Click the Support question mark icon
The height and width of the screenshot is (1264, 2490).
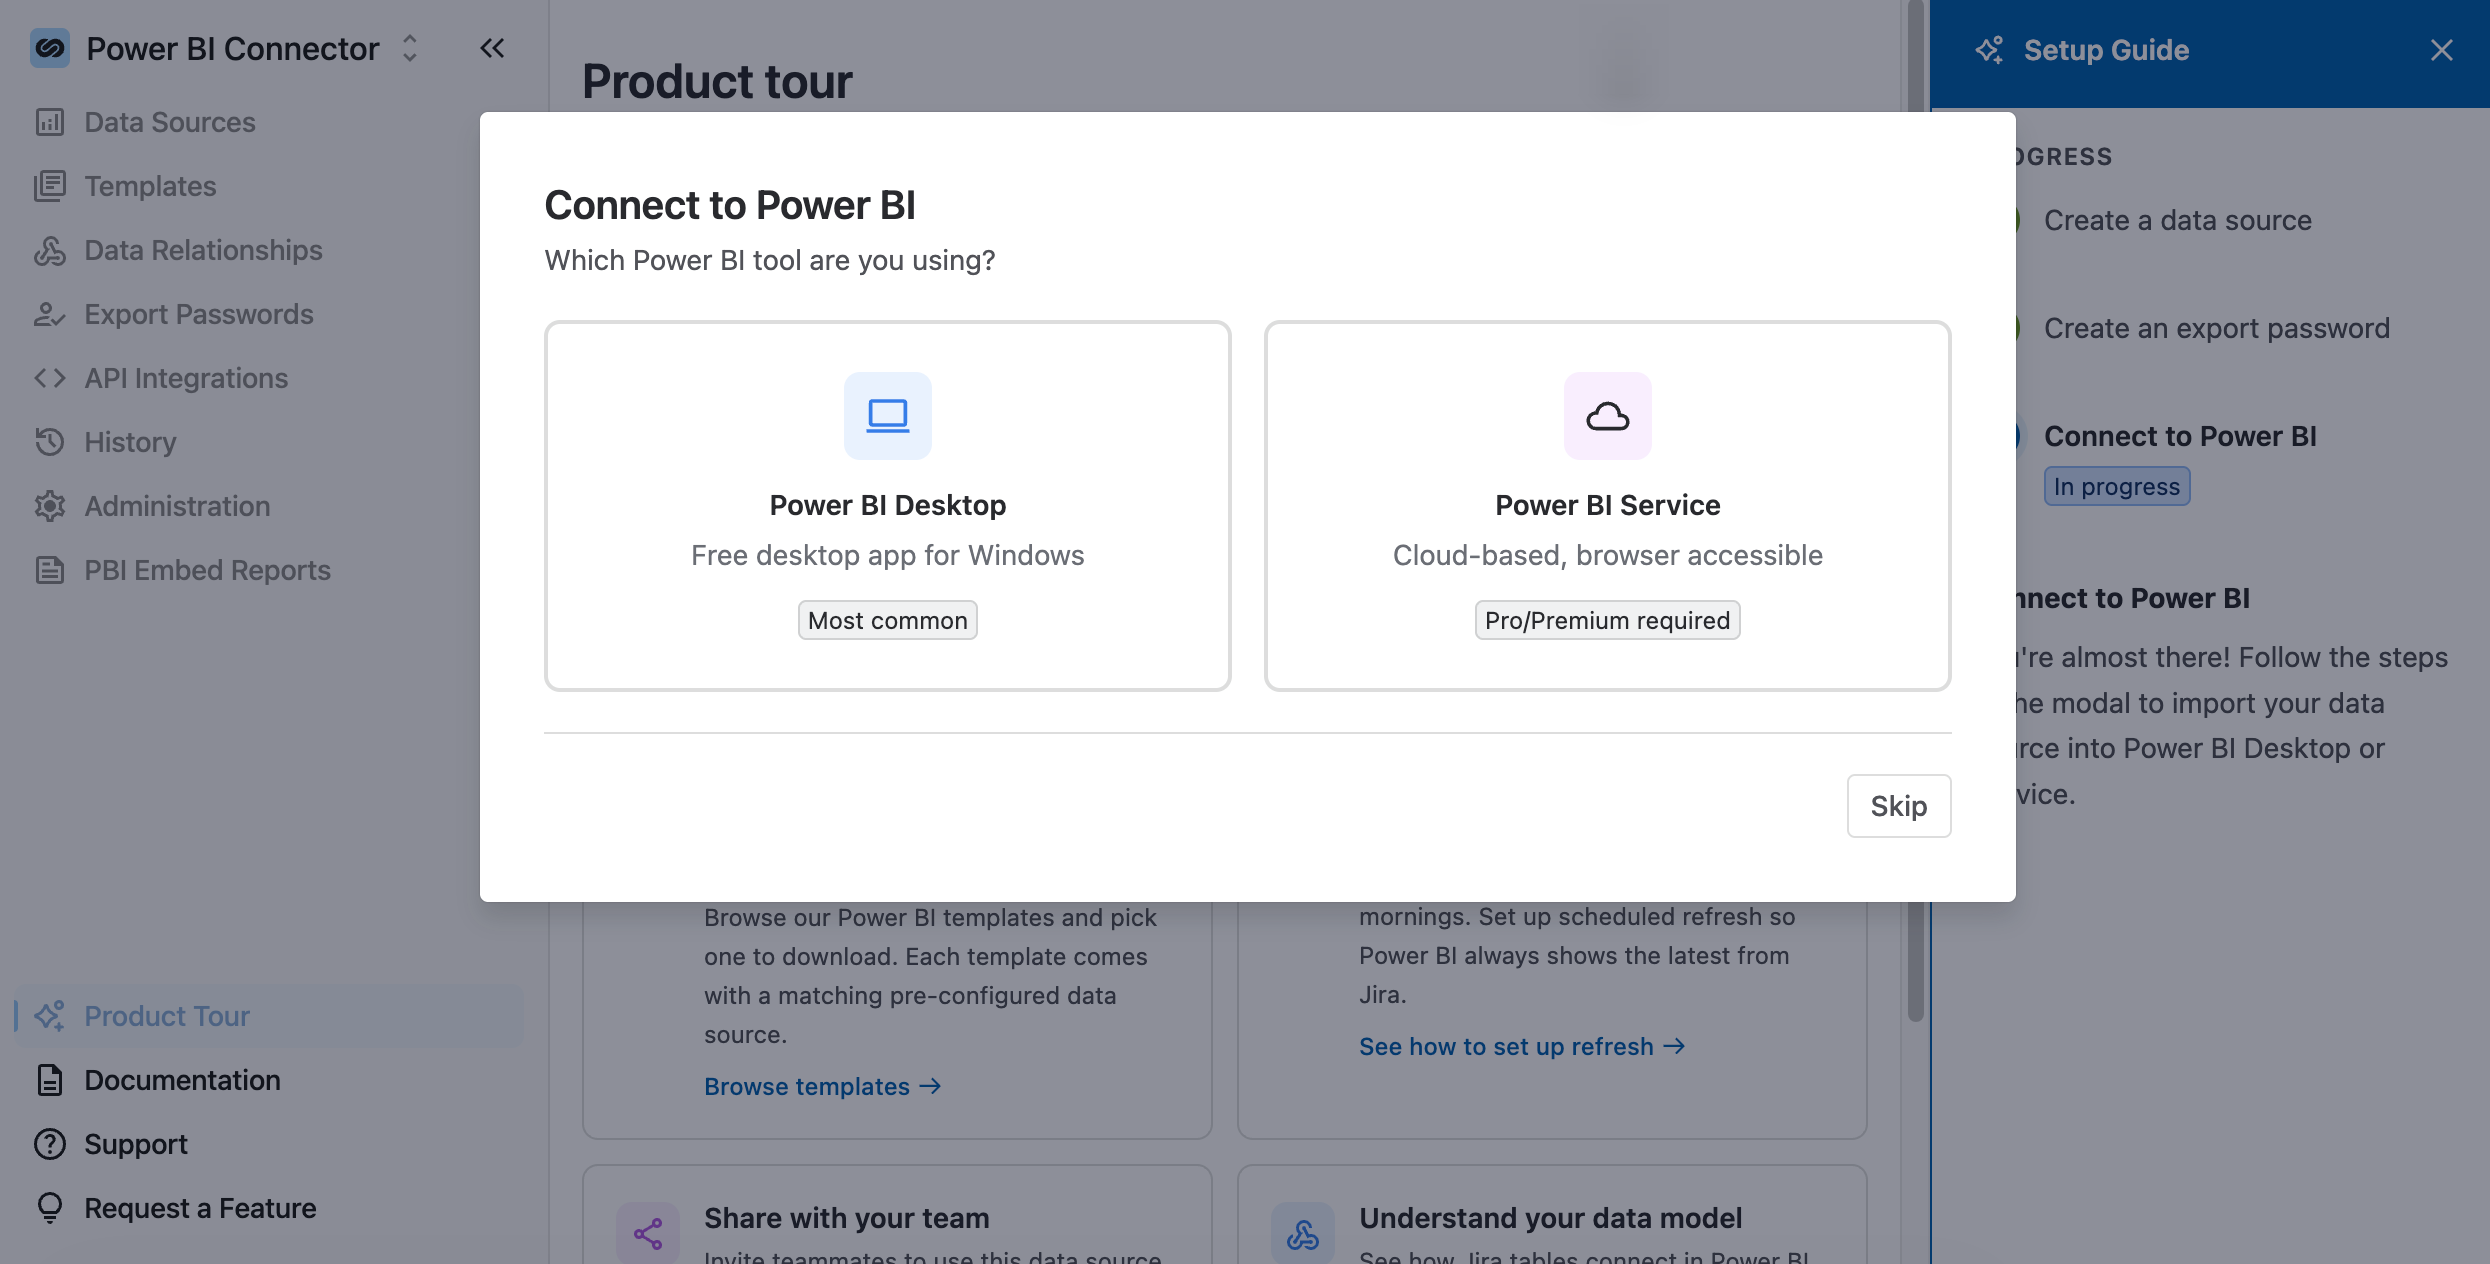pyautogui.click(x=50, y=1144)
